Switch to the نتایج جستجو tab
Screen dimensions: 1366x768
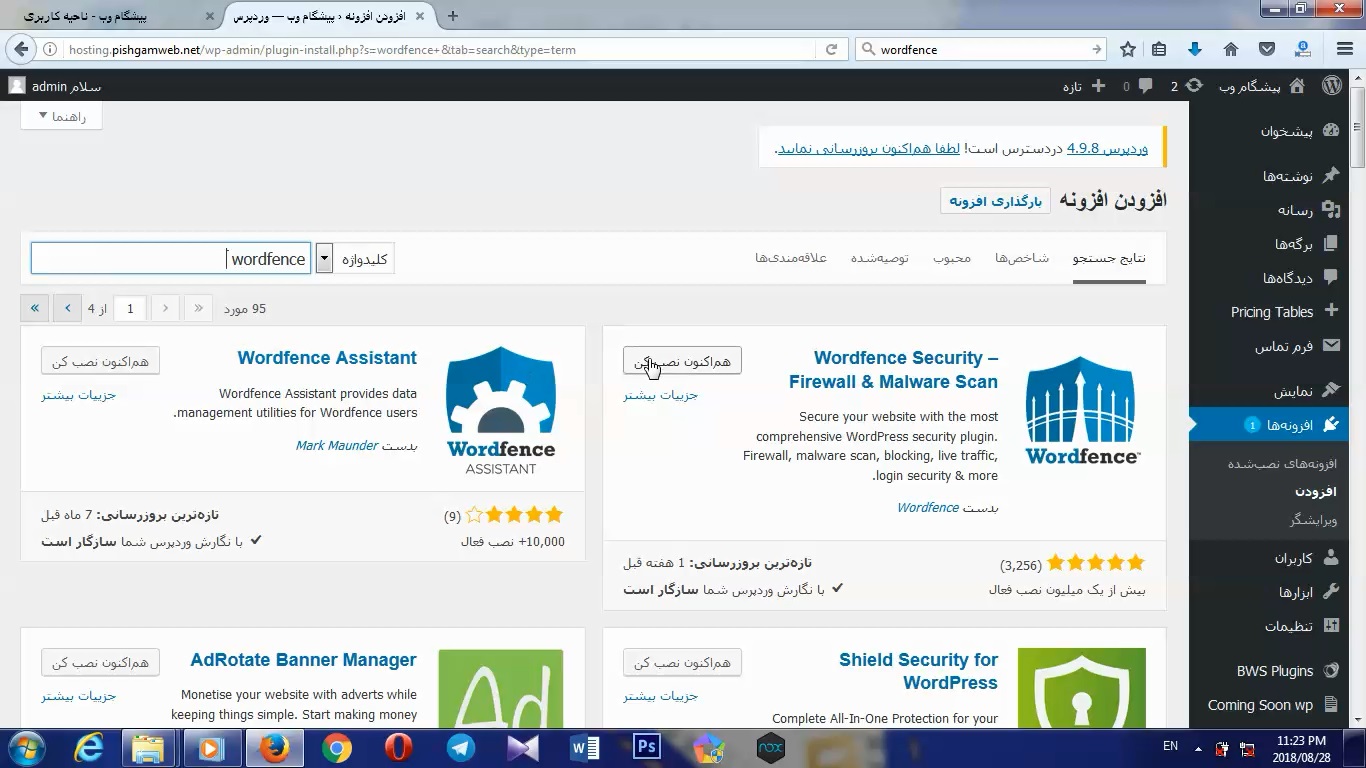click(x=1109, y=258)
